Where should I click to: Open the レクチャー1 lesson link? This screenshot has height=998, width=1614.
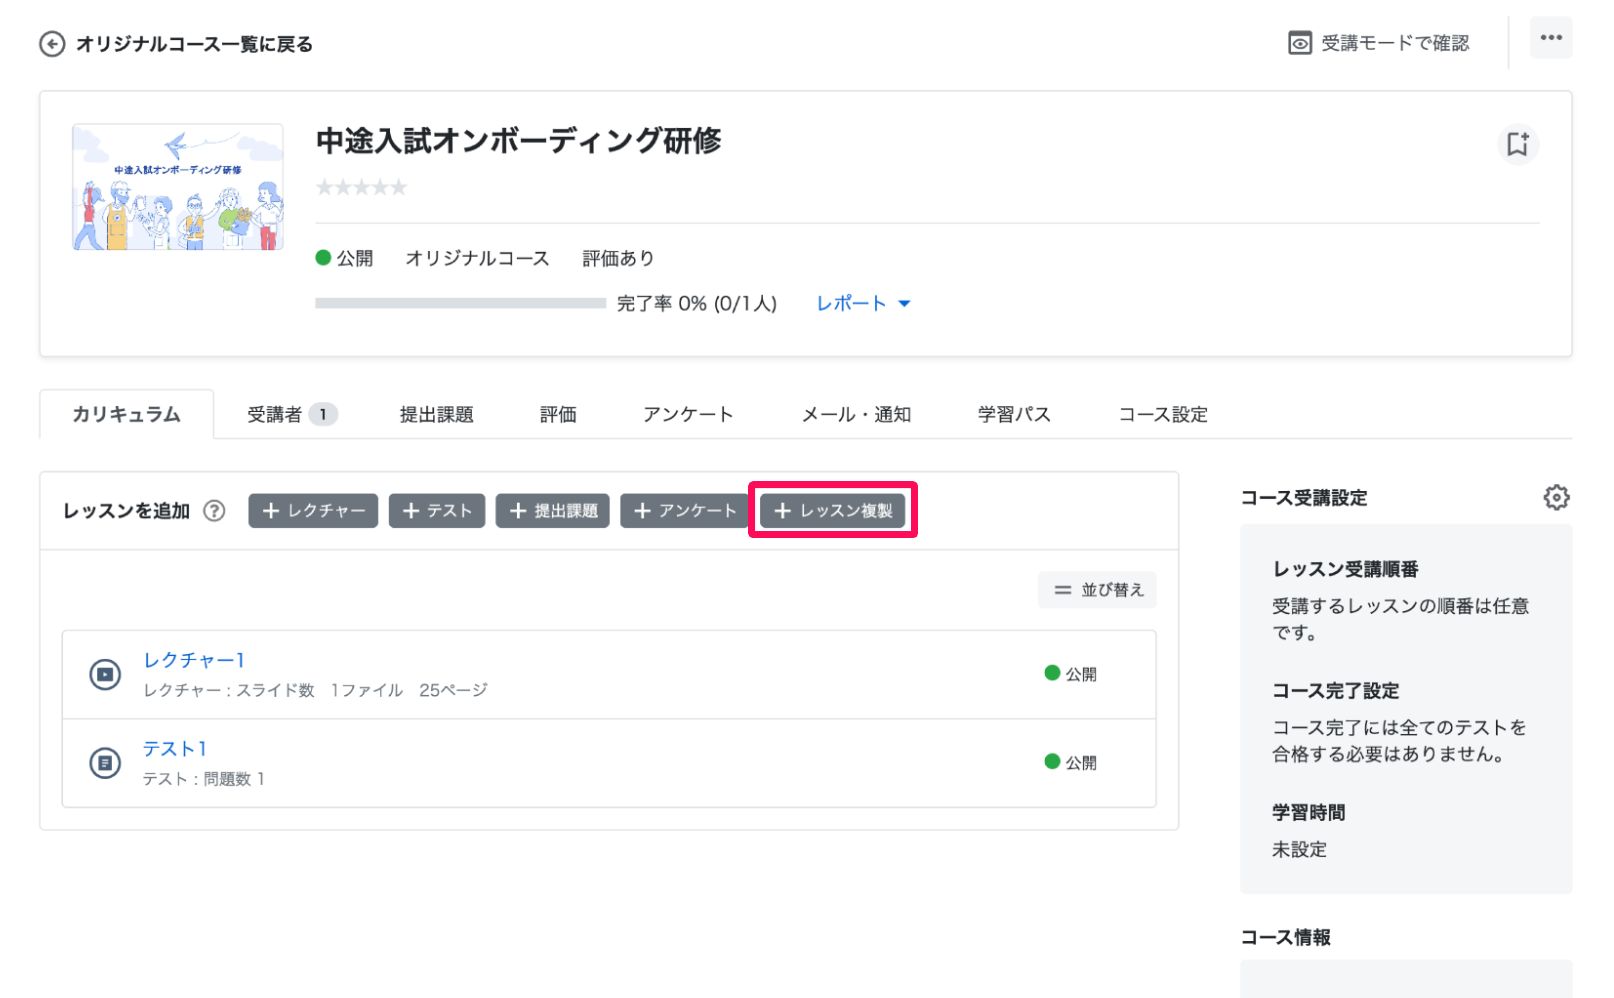[x=194, y=660]
